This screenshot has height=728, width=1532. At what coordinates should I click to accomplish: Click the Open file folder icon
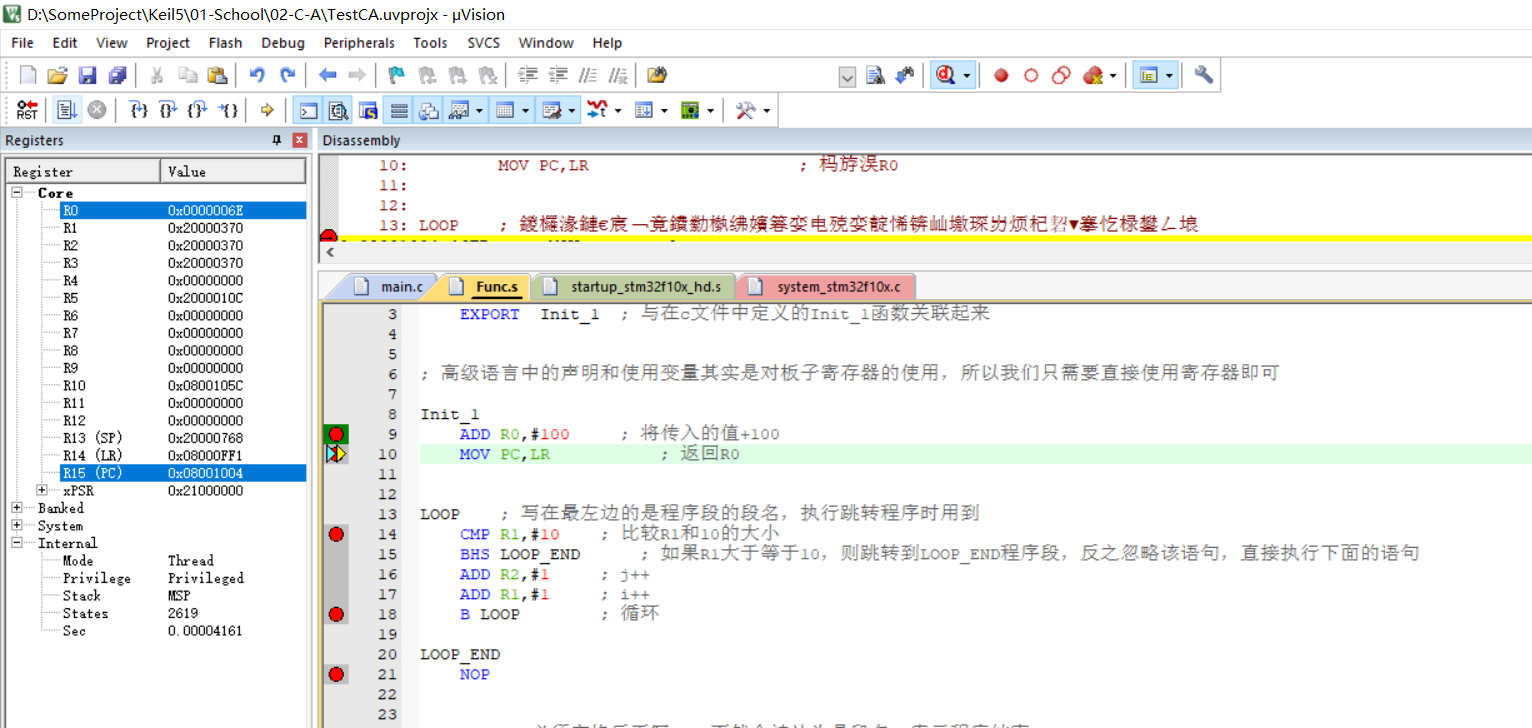coord(58,75)
